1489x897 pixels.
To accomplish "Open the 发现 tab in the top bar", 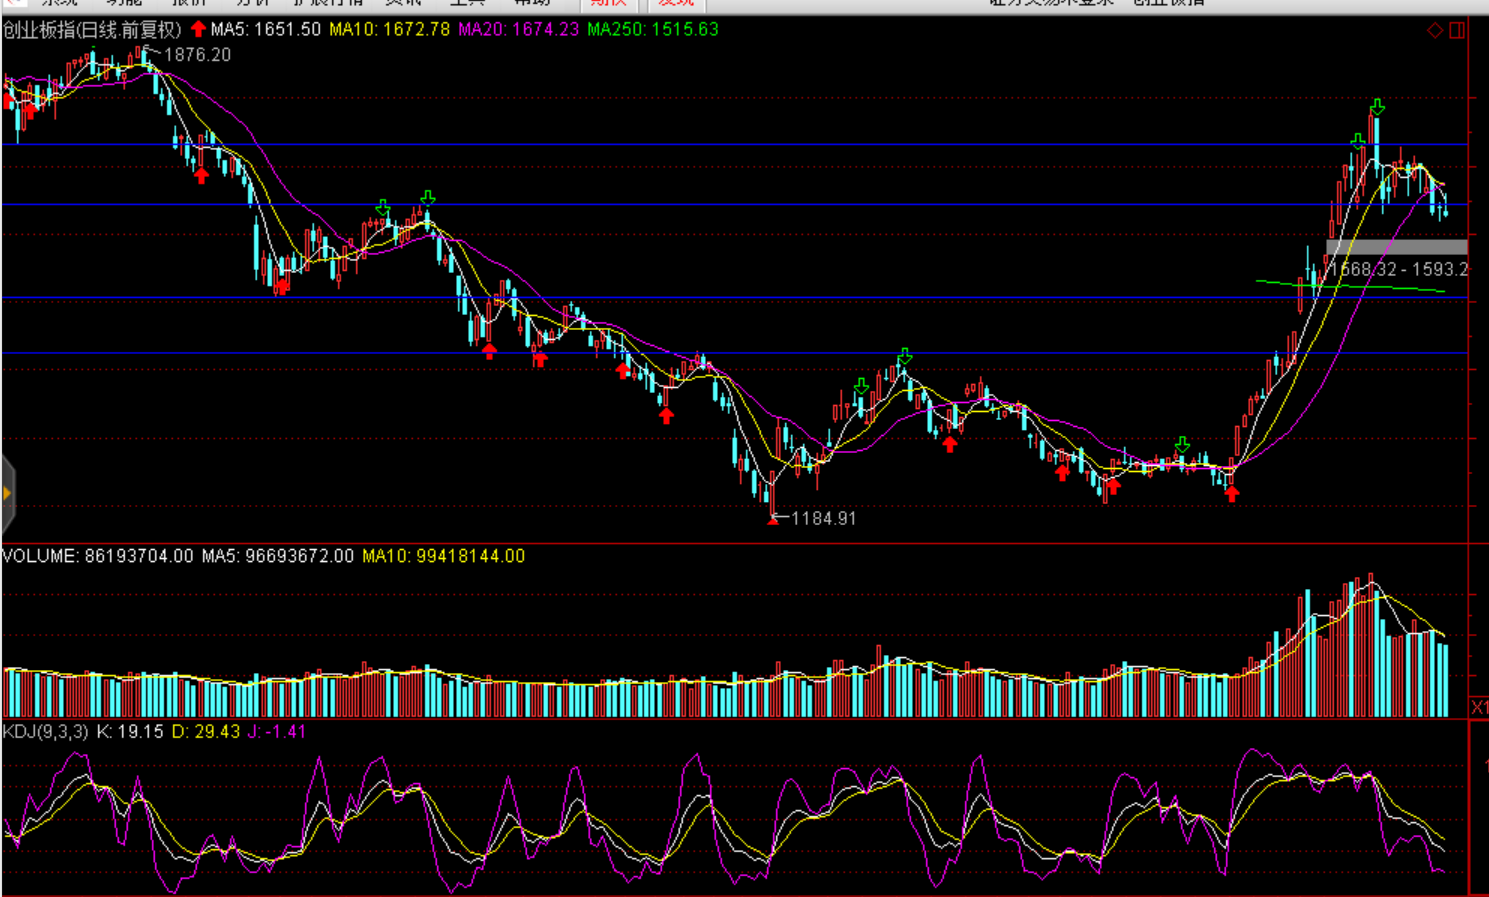I will (676, 4).
